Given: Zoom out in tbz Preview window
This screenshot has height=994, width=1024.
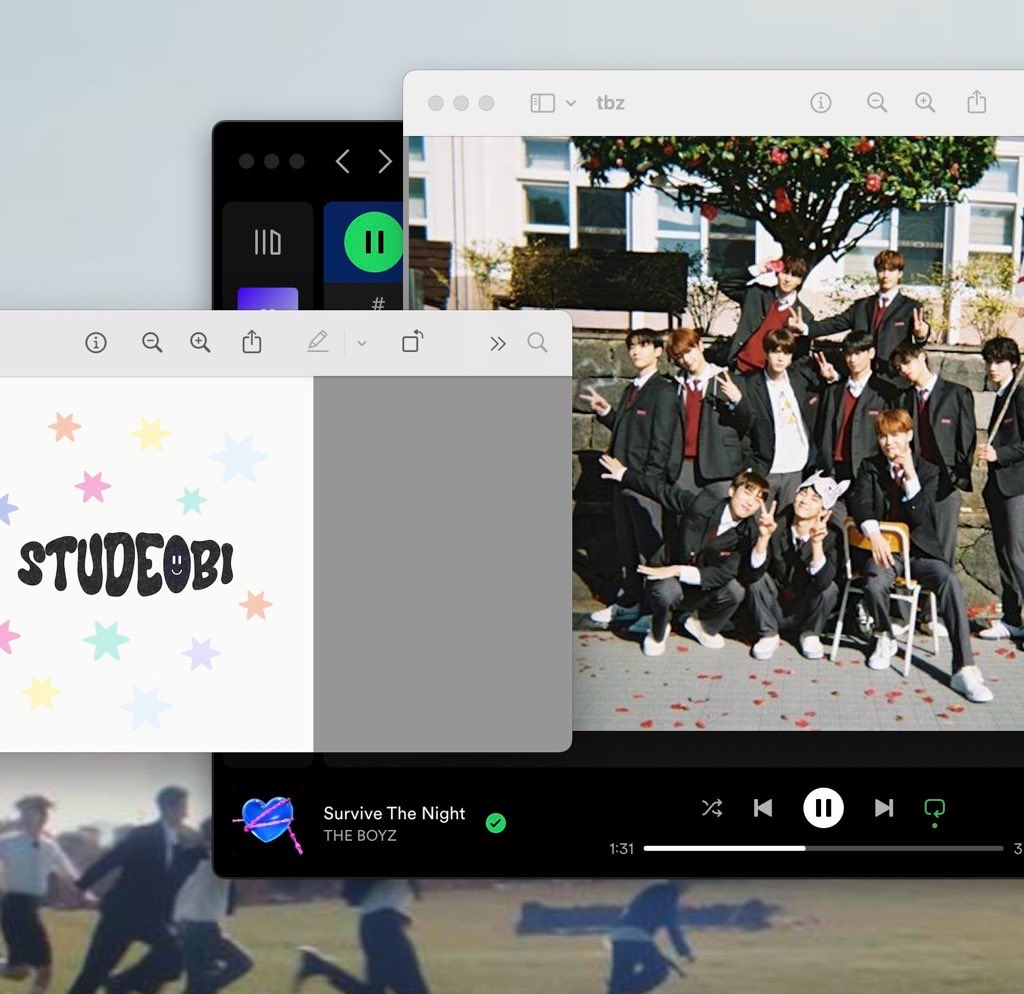Looking at the screenshot, I should tap(876, 103).
